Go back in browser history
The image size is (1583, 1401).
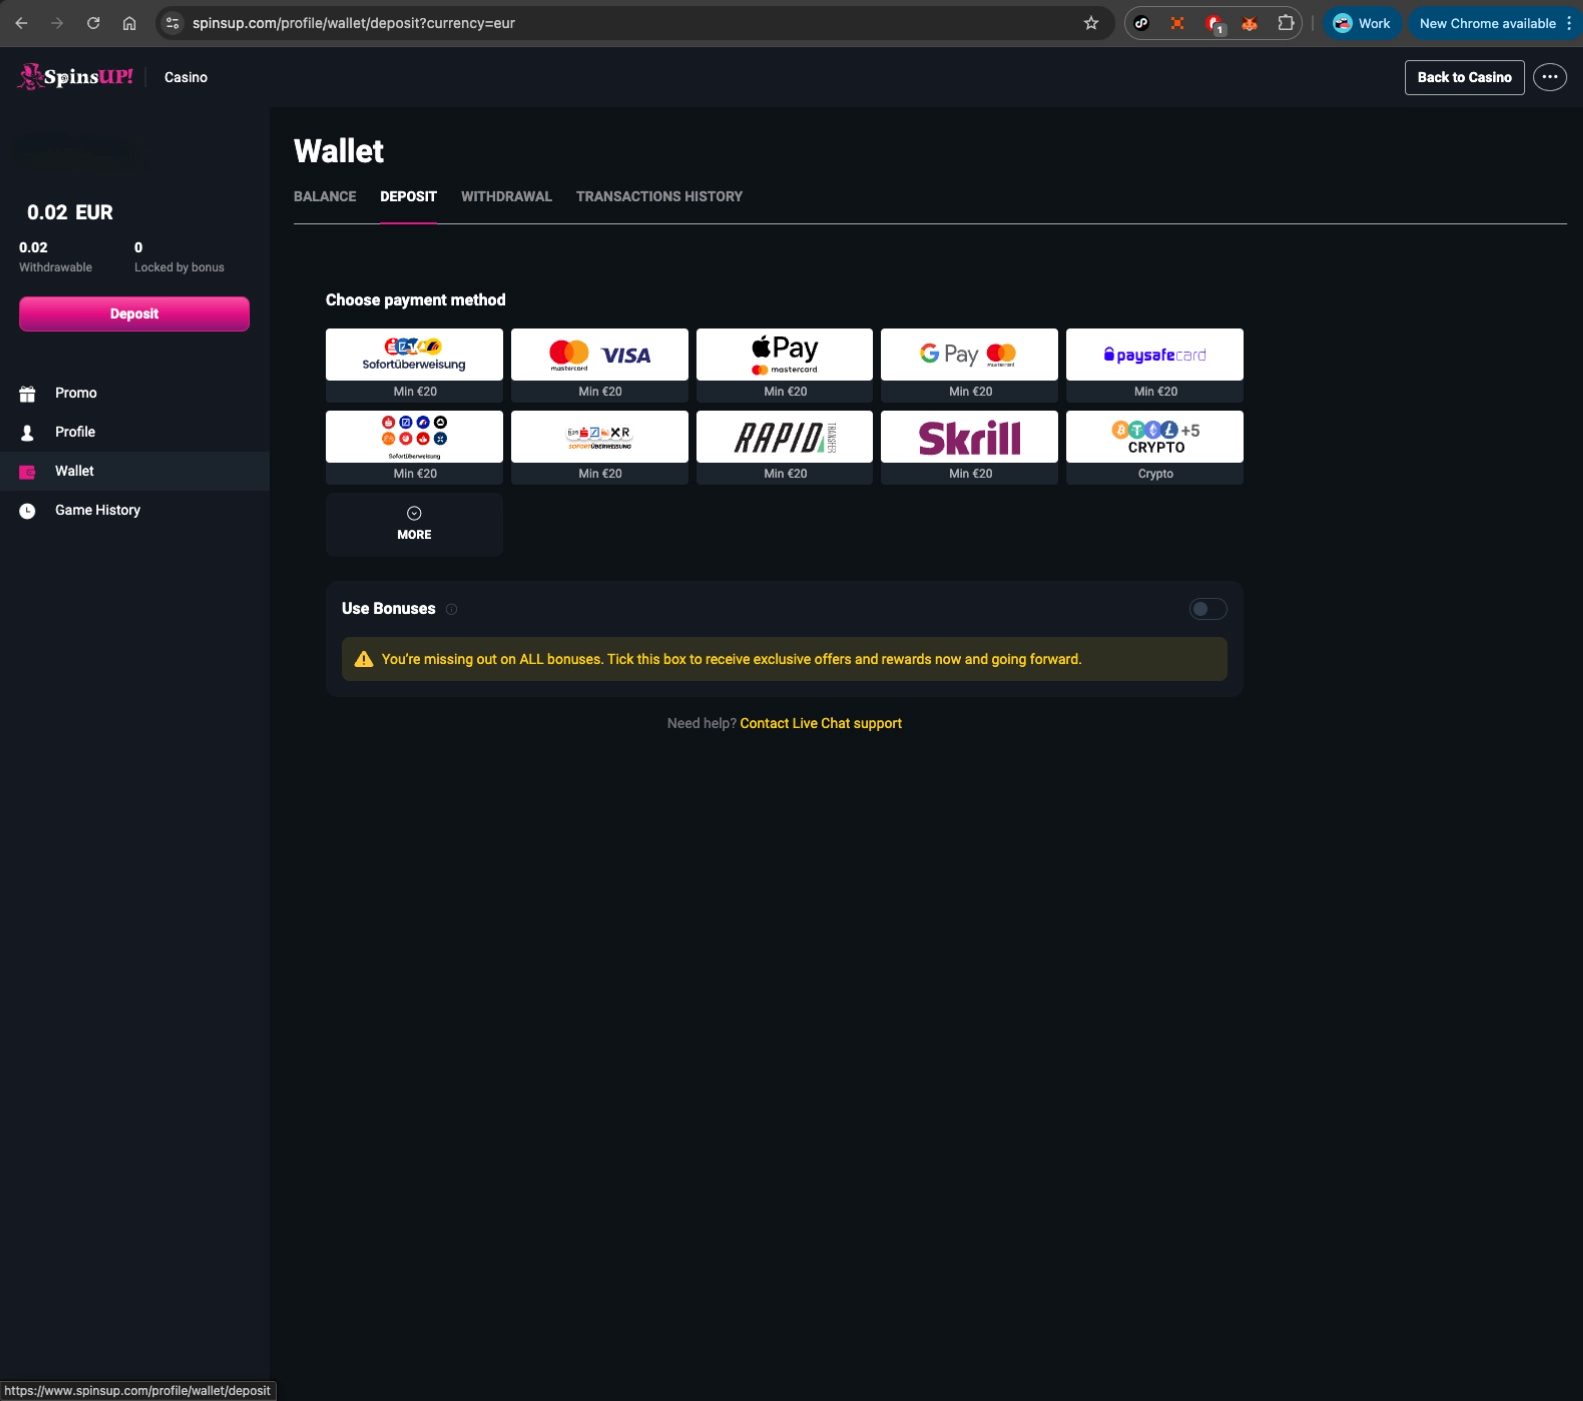click(21, 23)
